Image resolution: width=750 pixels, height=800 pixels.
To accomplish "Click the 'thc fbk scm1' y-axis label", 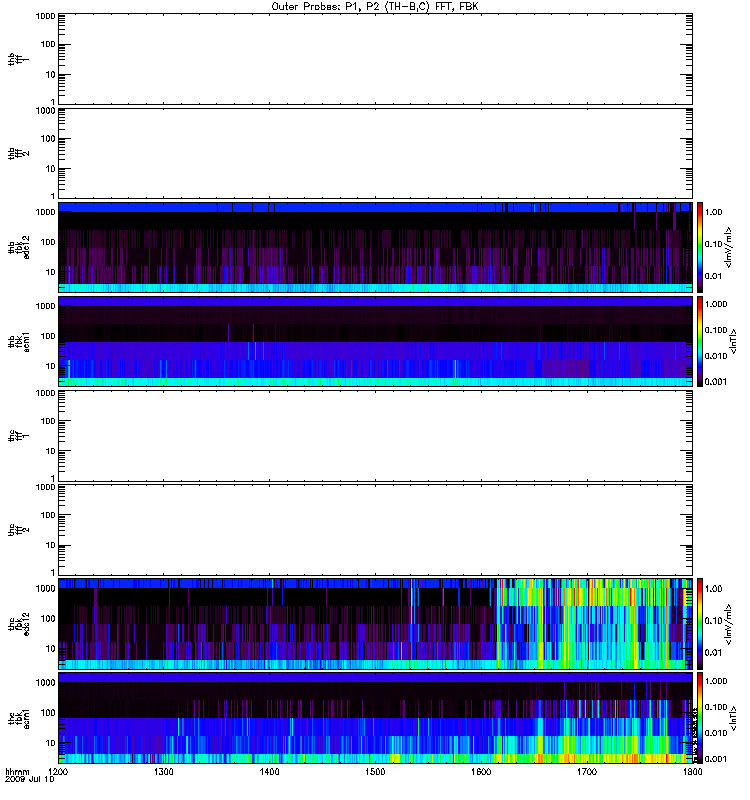I will 18,718.
